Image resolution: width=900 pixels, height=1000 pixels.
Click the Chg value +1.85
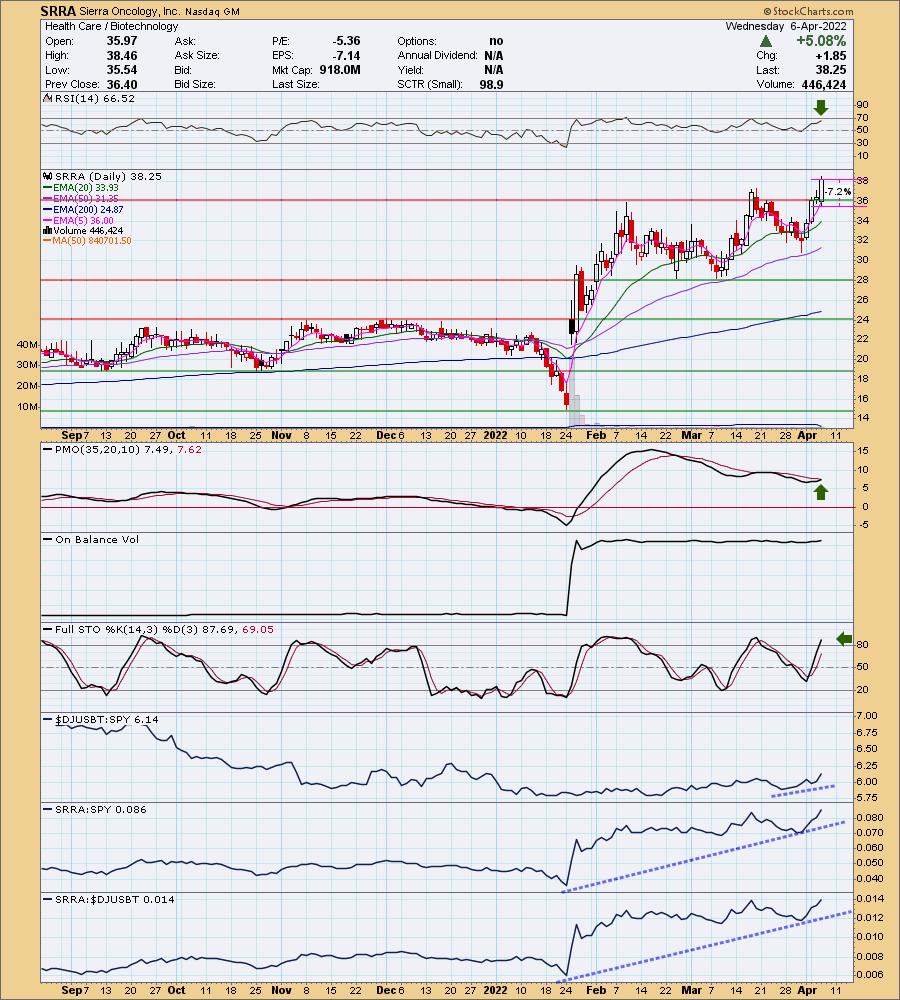point(831,55)
